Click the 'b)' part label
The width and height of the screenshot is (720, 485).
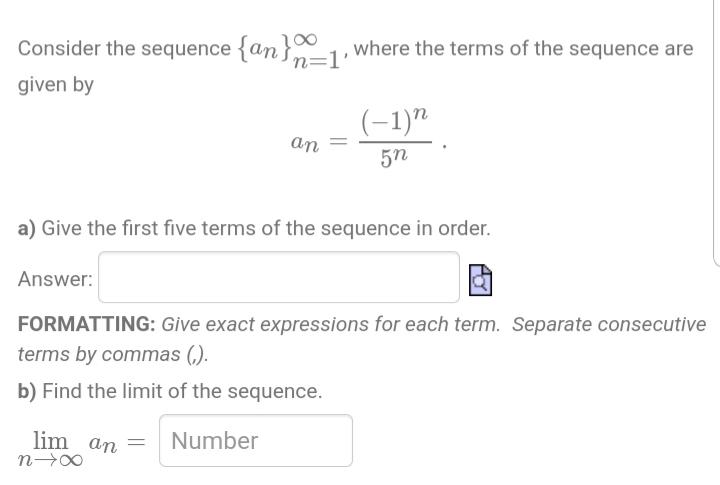pyautogui.click(x=27, y=391)
